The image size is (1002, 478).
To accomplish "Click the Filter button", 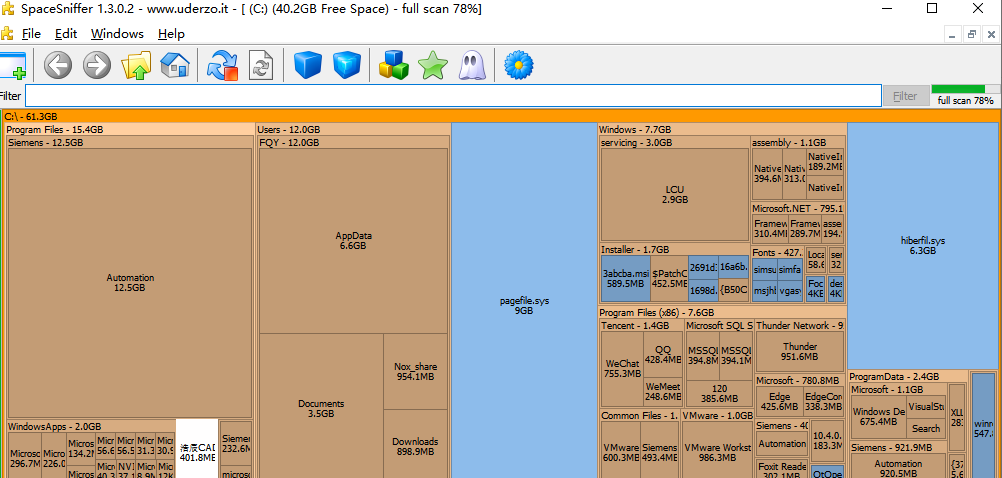I will [905, 96].
